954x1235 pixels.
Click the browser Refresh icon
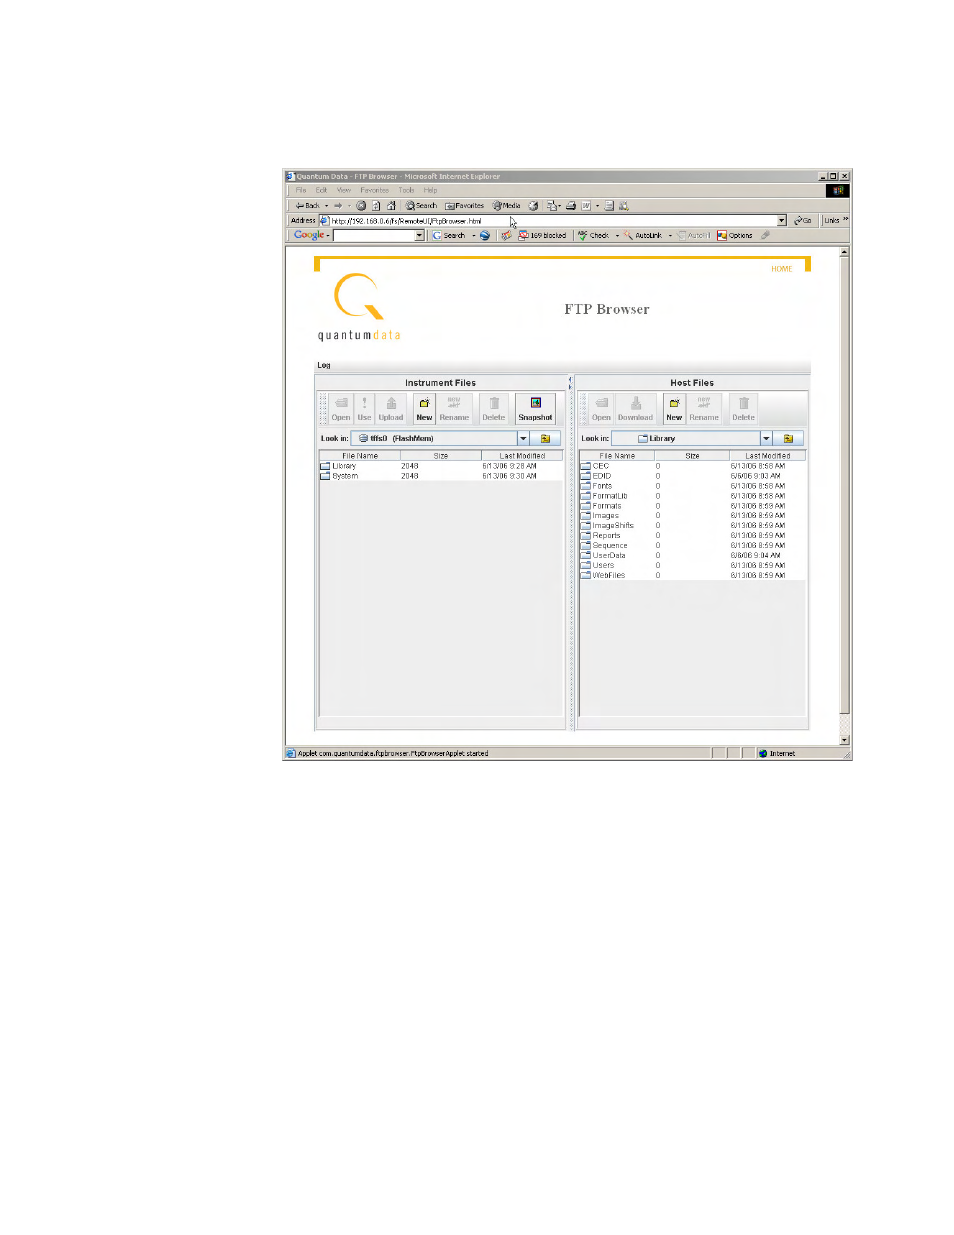pyautogui.click(x=376, y=206)
